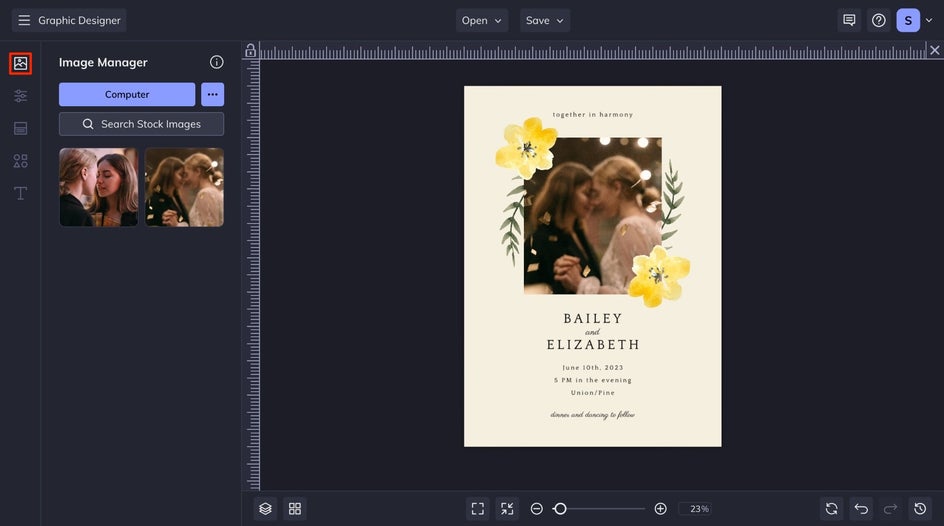Open the Image Manager sidebar tab
Screen dimensions: 944x526
click(x=20, y=63)
